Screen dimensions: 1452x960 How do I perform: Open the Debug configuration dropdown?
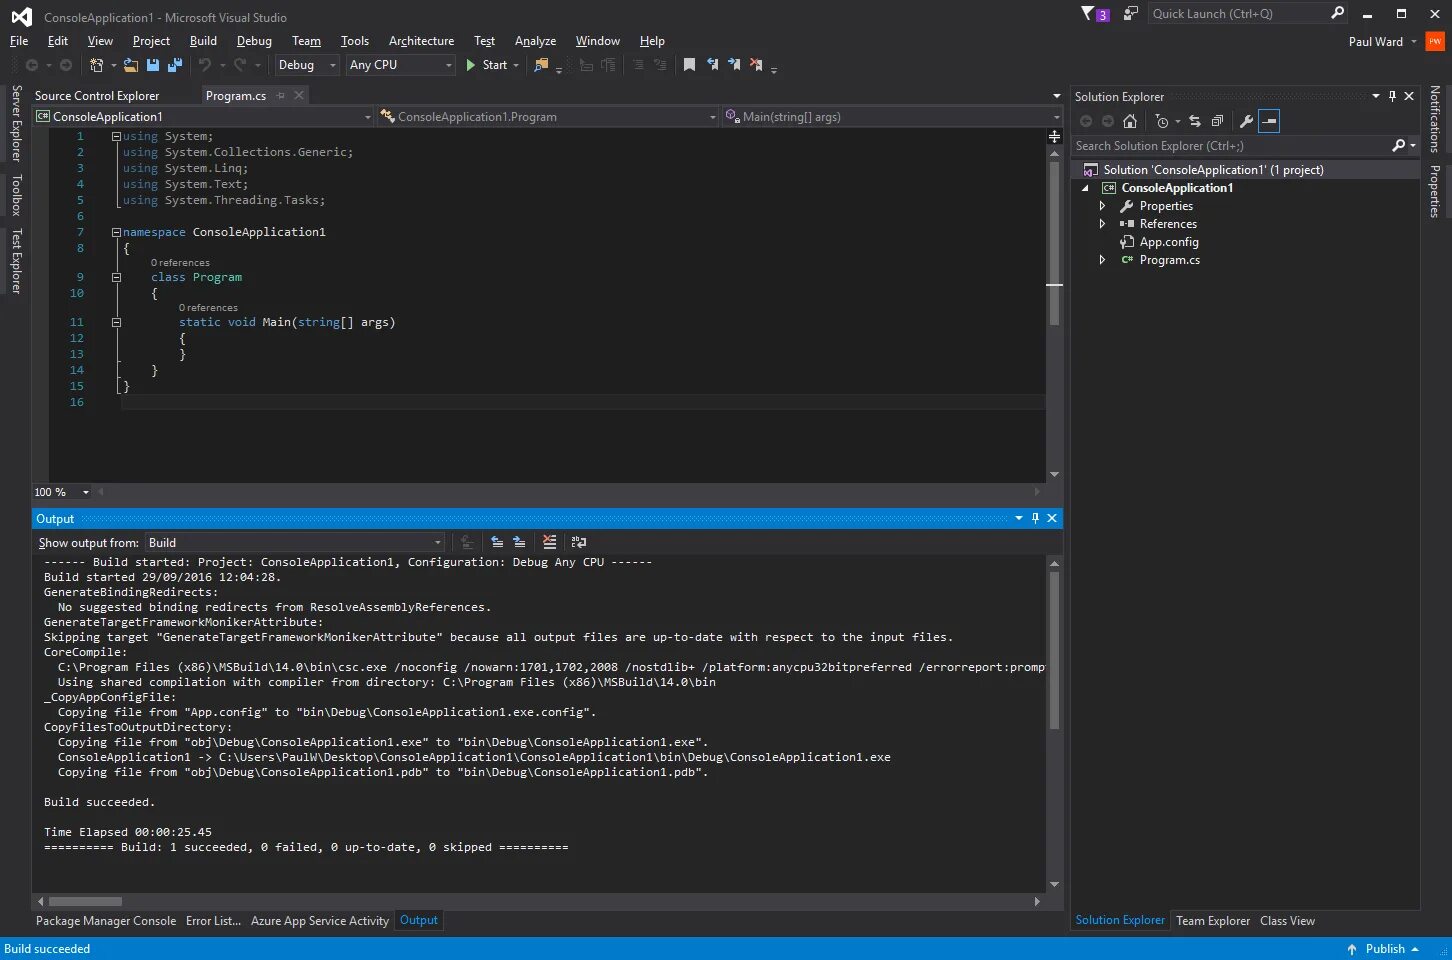pos(307,65)
